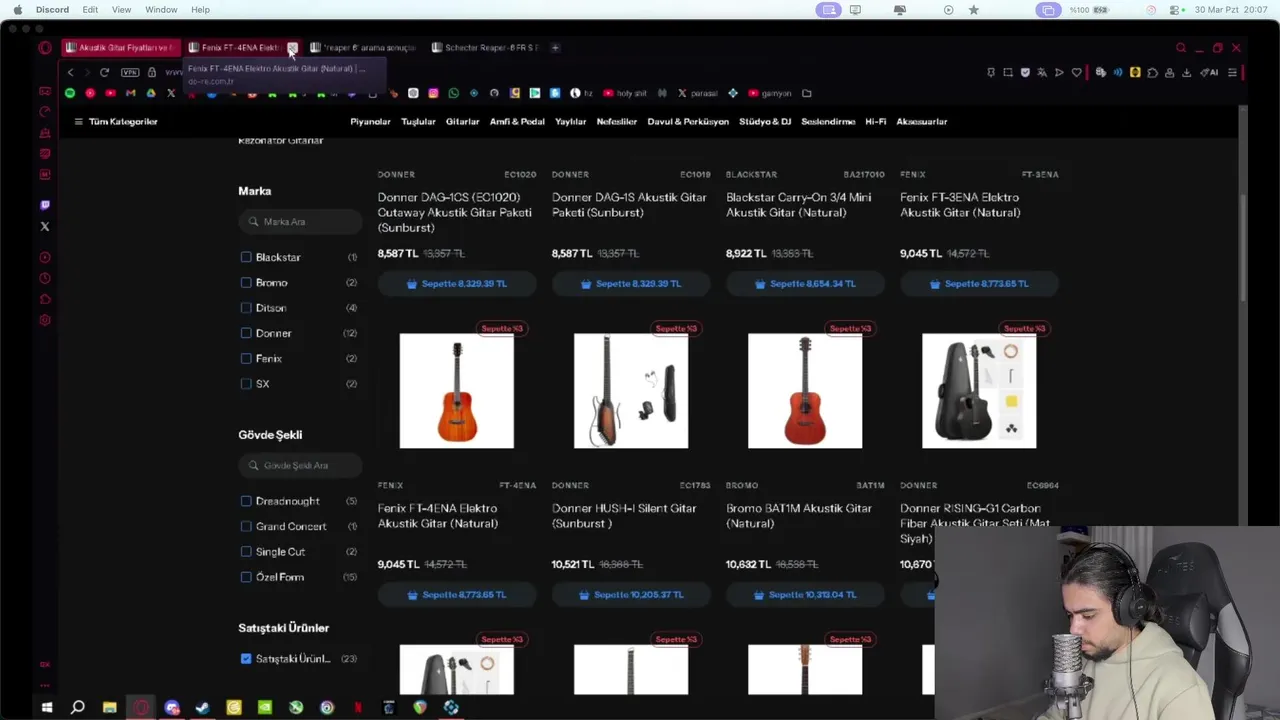Click the NVIDIA taskbar icon
Image resolution: width=1280 pixels, height=720 pixels.
tap(264, 708)
